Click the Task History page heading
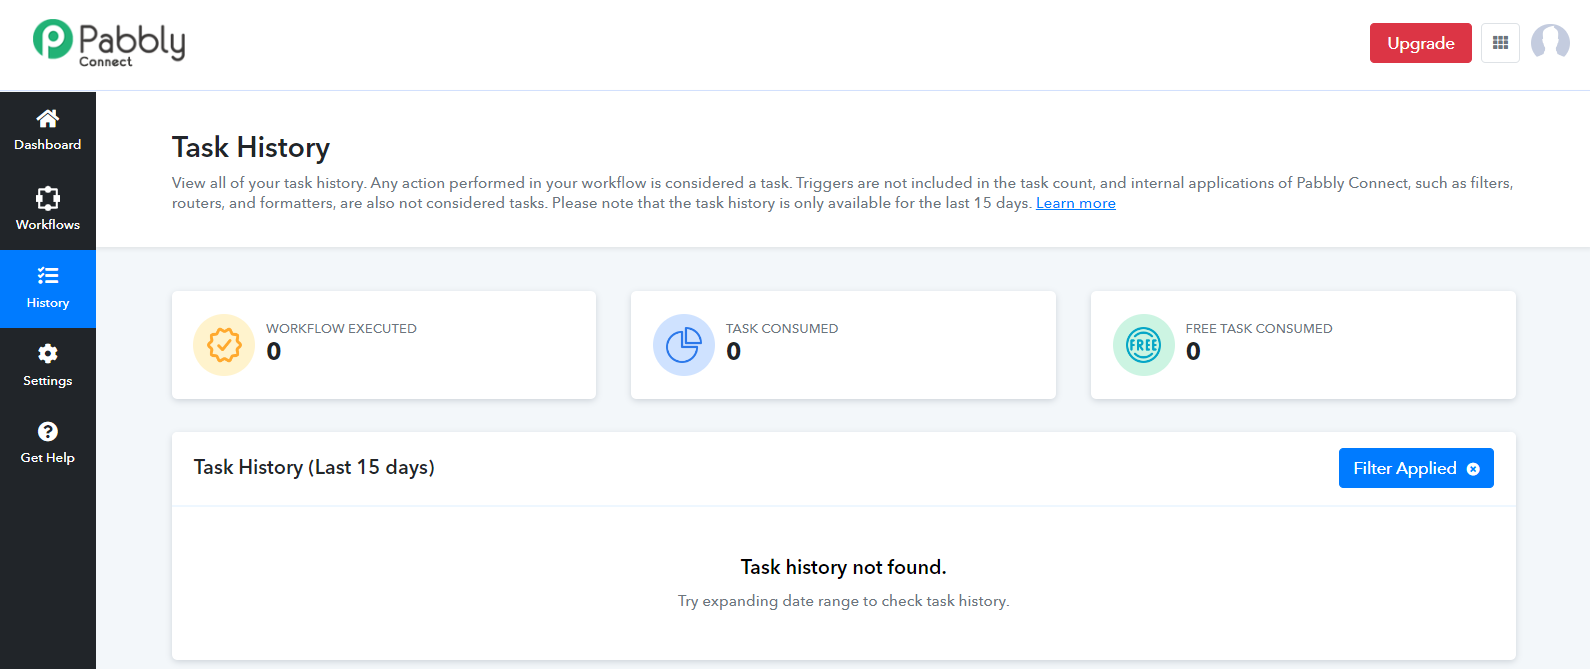Viewport: 1590px width, 669px height. point(251,148)
